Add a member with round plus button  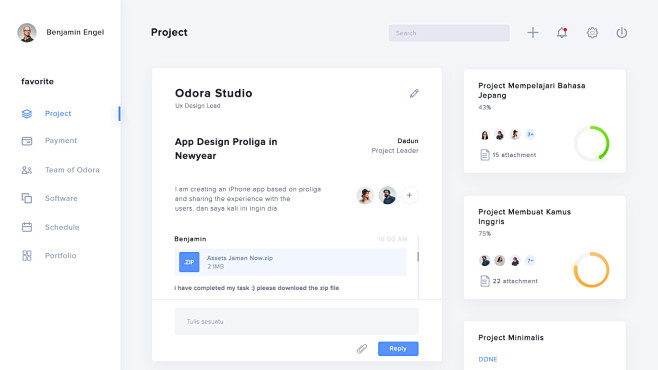409,195
